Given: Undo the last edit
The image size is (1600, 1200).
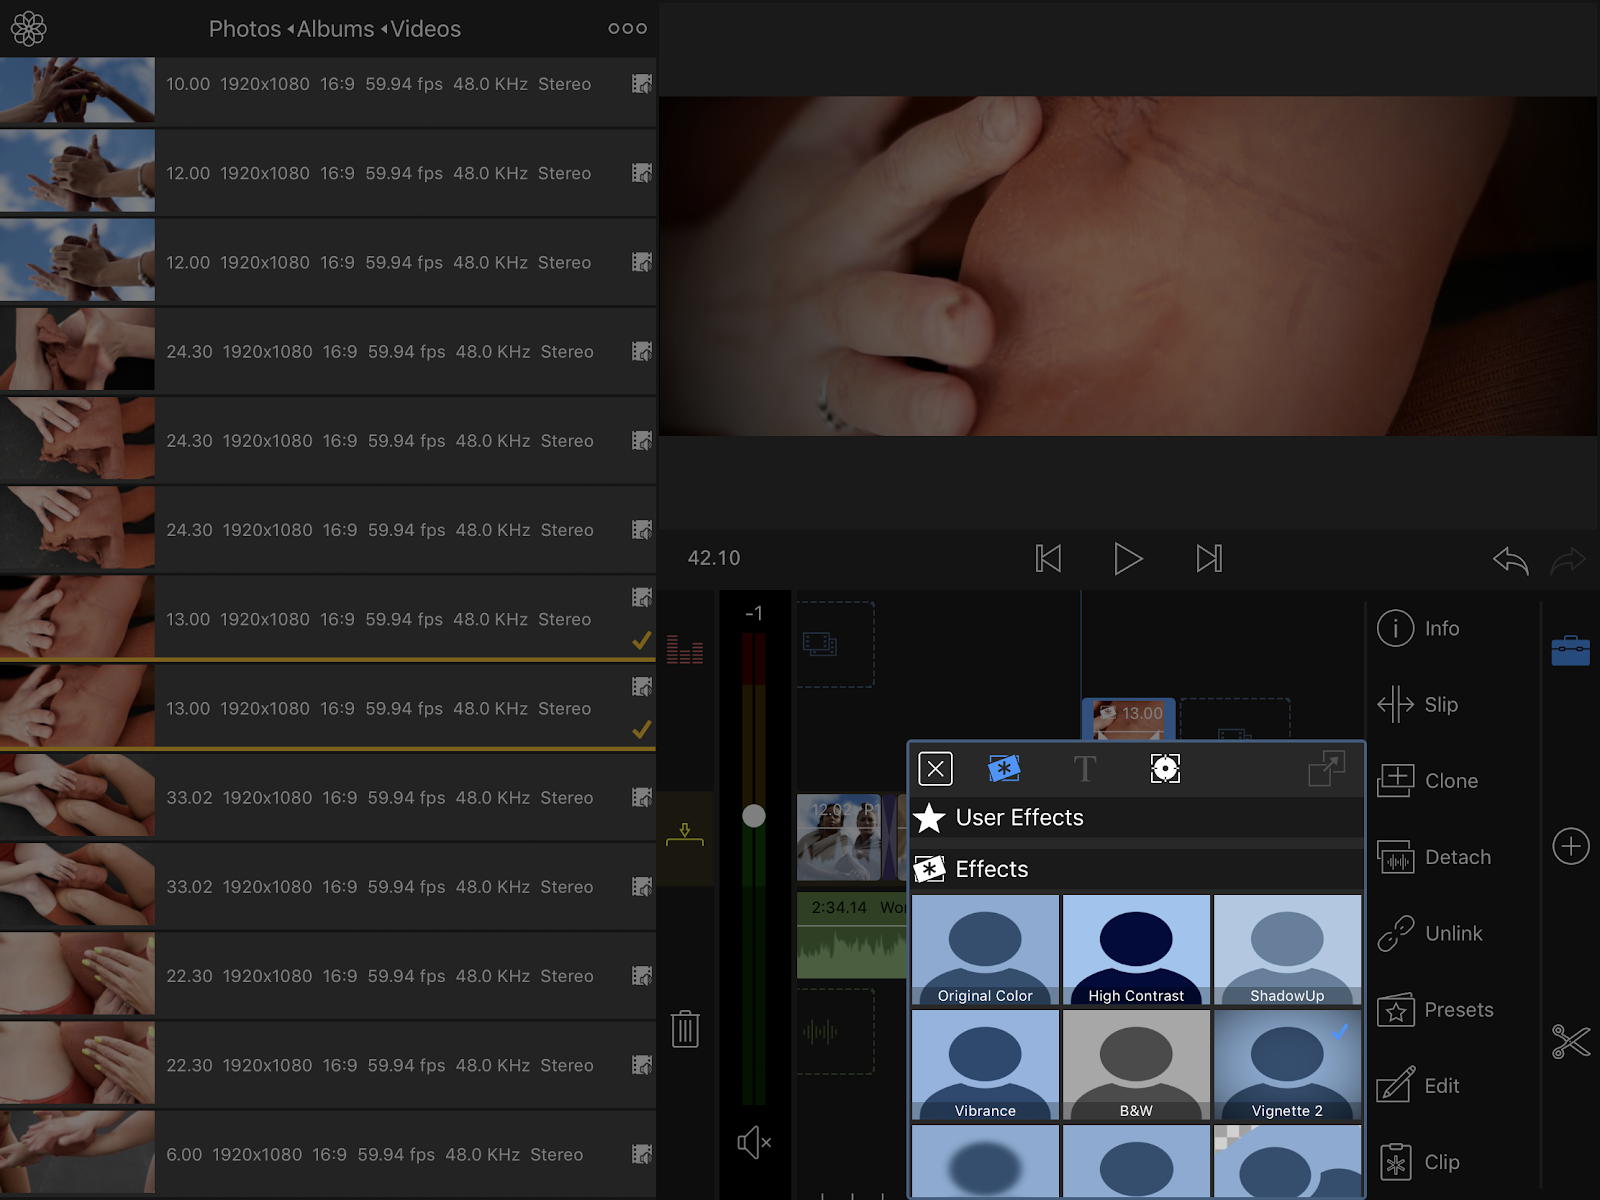Looking at the screenshot, I should (x=1510, y=560).
